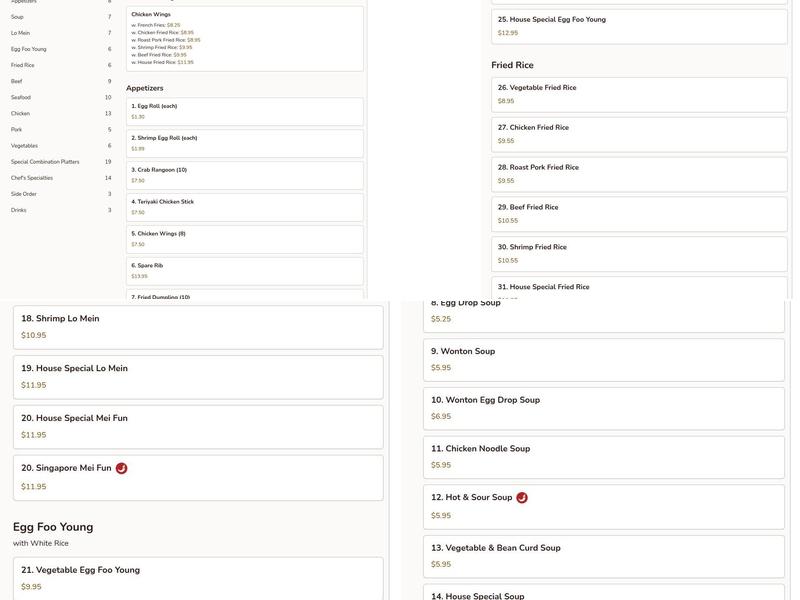Image resolution: width=800 pixels, height=600 pixels.
Task: Select the Crab Rangoon (10) appetizer
Action: 244,175
